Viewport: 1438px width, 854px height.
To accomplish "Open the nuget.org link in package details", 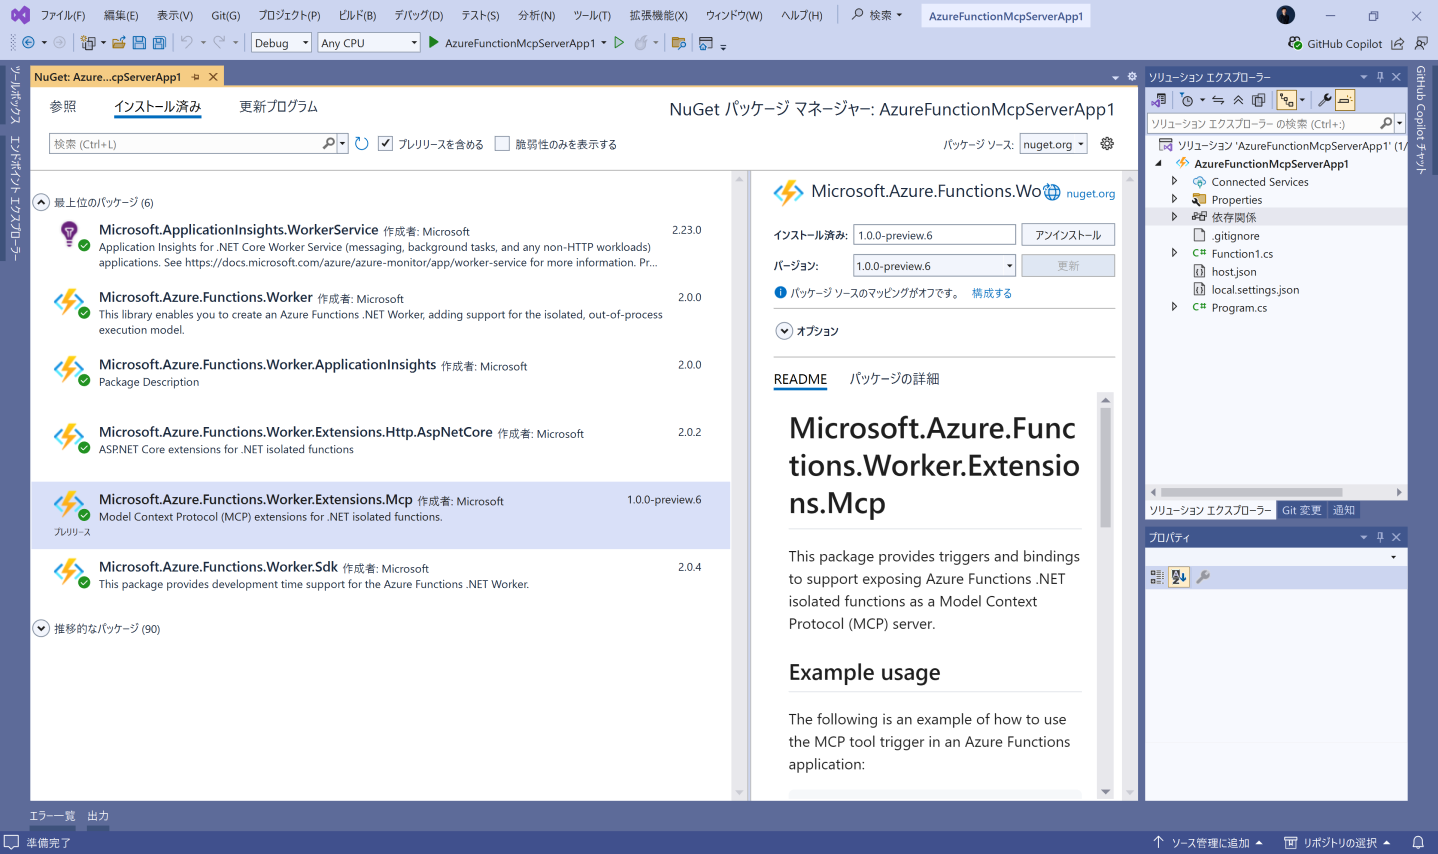I will [x=1090, y=194].
